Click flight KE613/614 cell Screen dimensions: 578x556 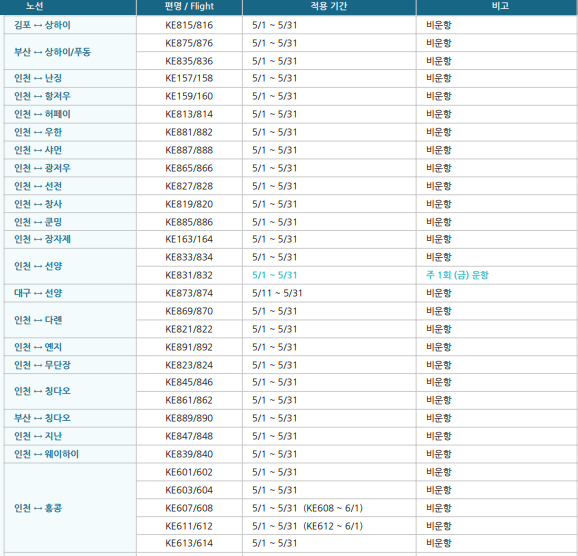189,543
